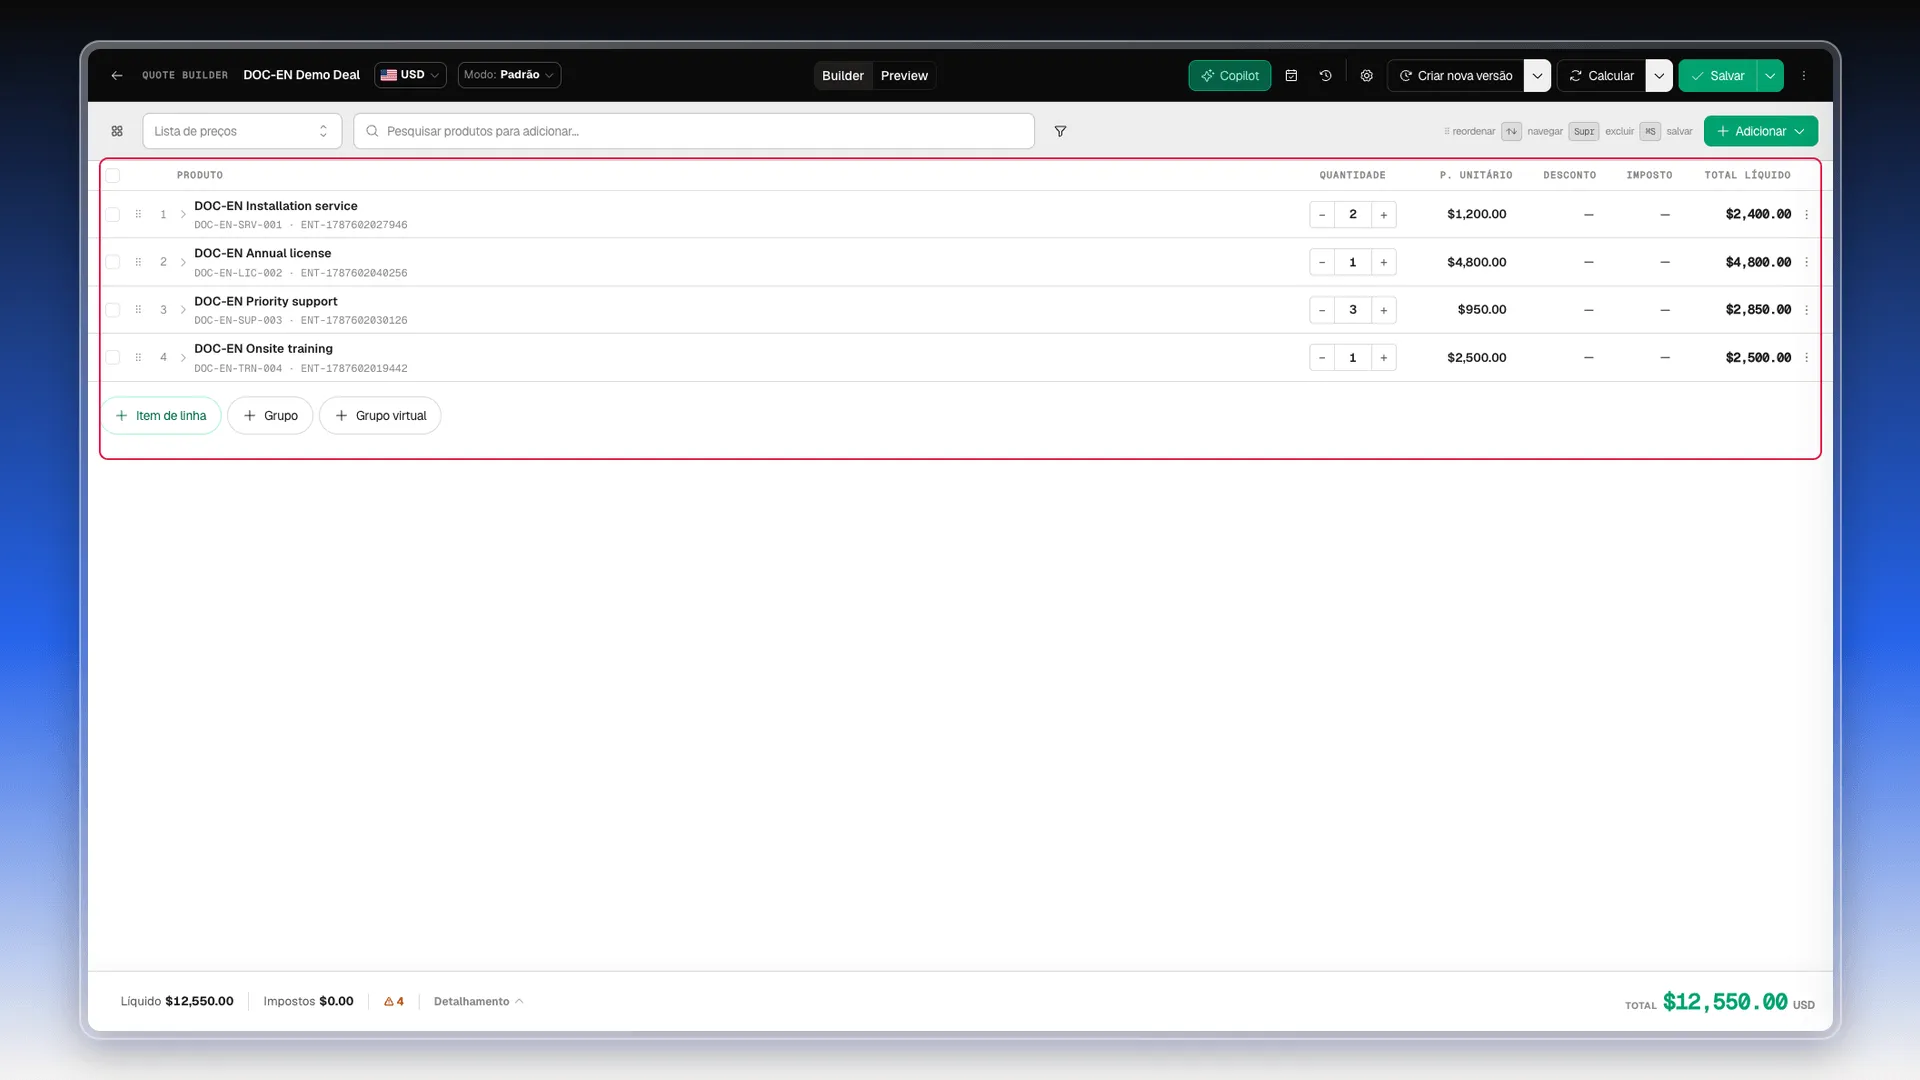Add a new Item de linha
1920x1080 pixels.
(161, 416)
